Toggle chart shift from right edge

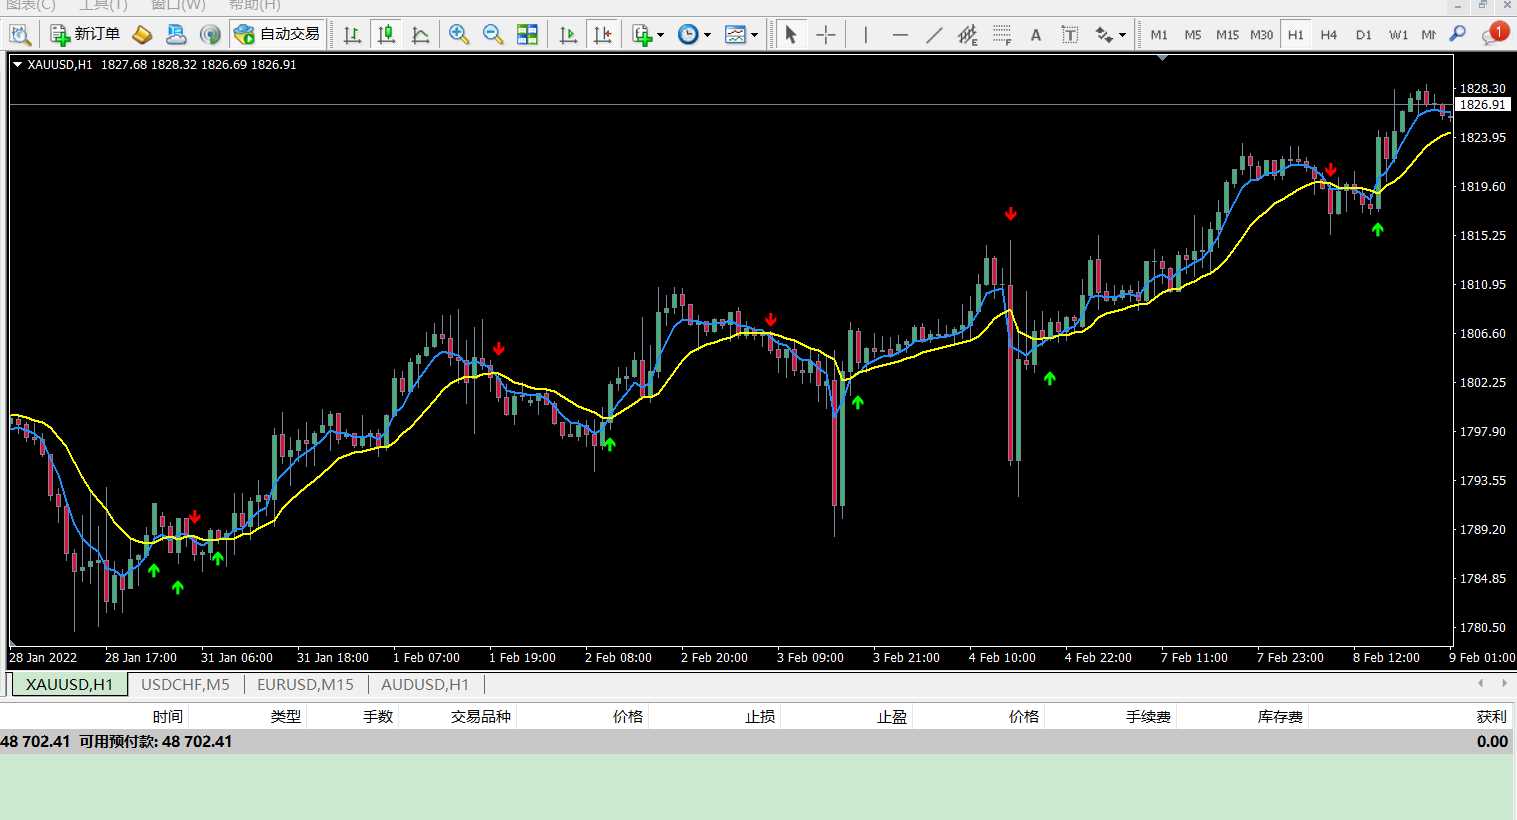click(x=602, y=35)
